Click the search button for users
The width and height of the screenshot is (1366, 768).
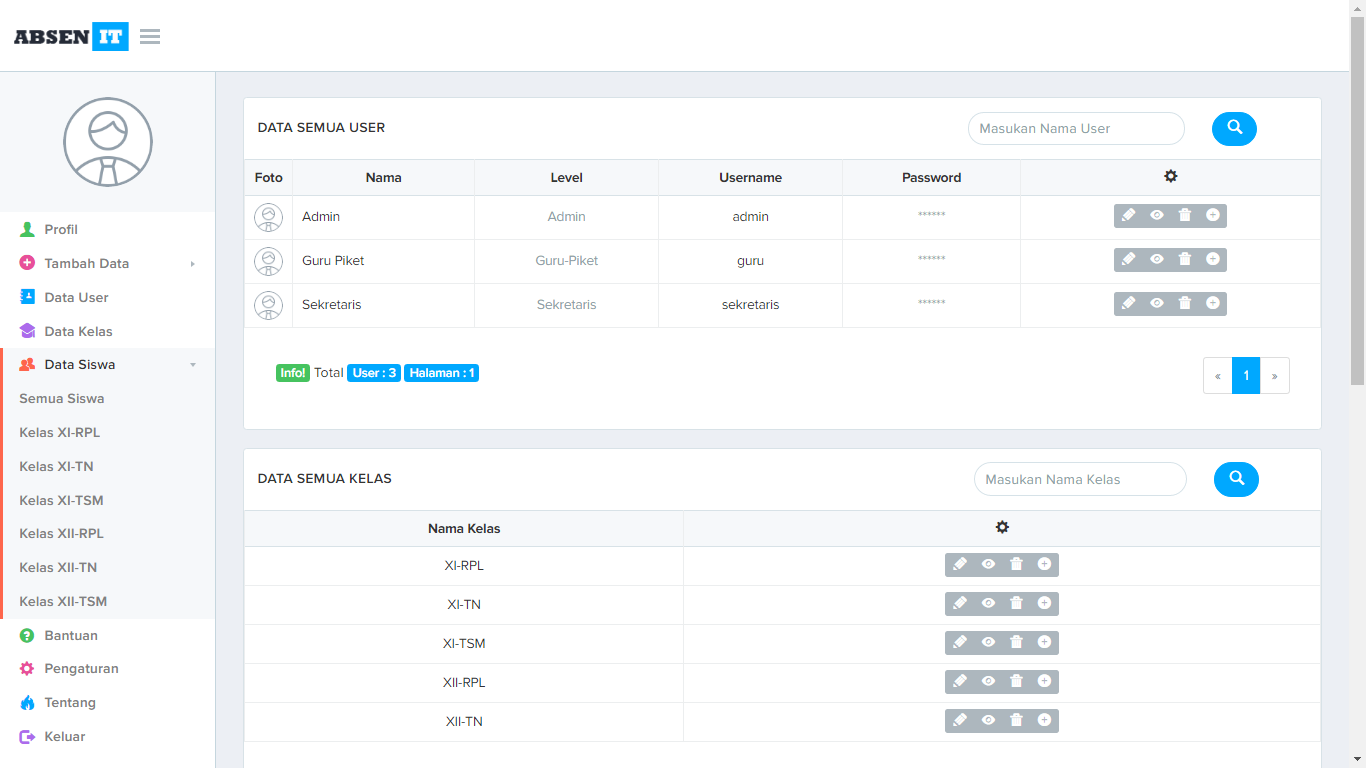coord(1234,128)
